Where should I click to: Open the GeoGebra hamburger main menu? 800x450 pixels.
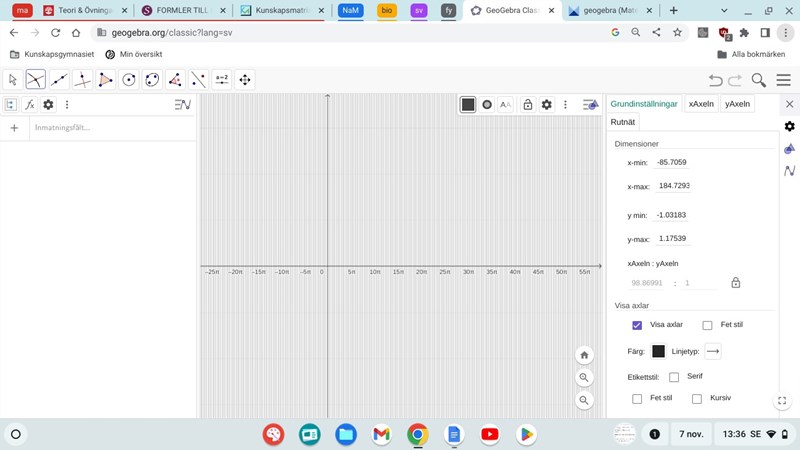click(784, 80)
